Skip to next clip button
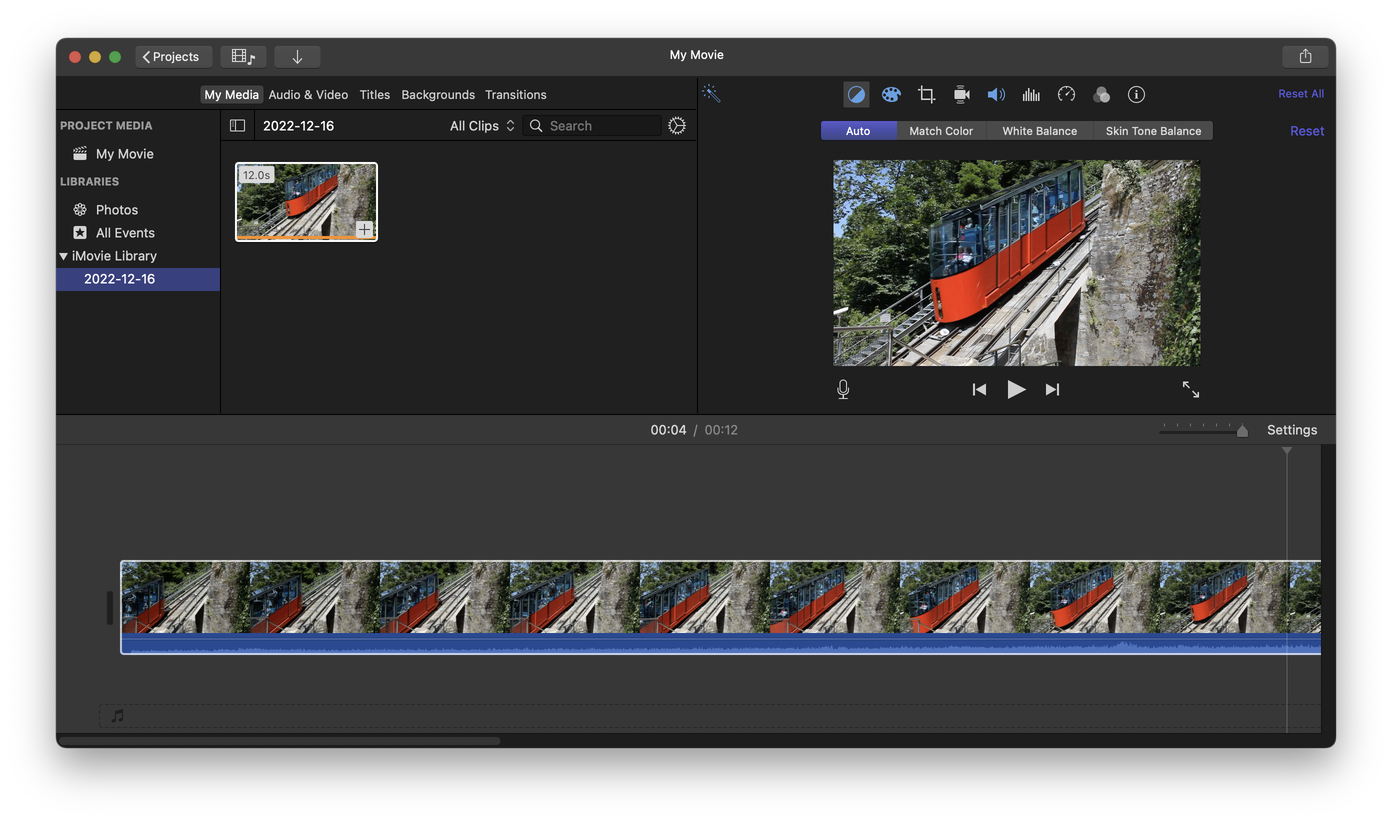 pyautogui.click(x=1052, y=389)
